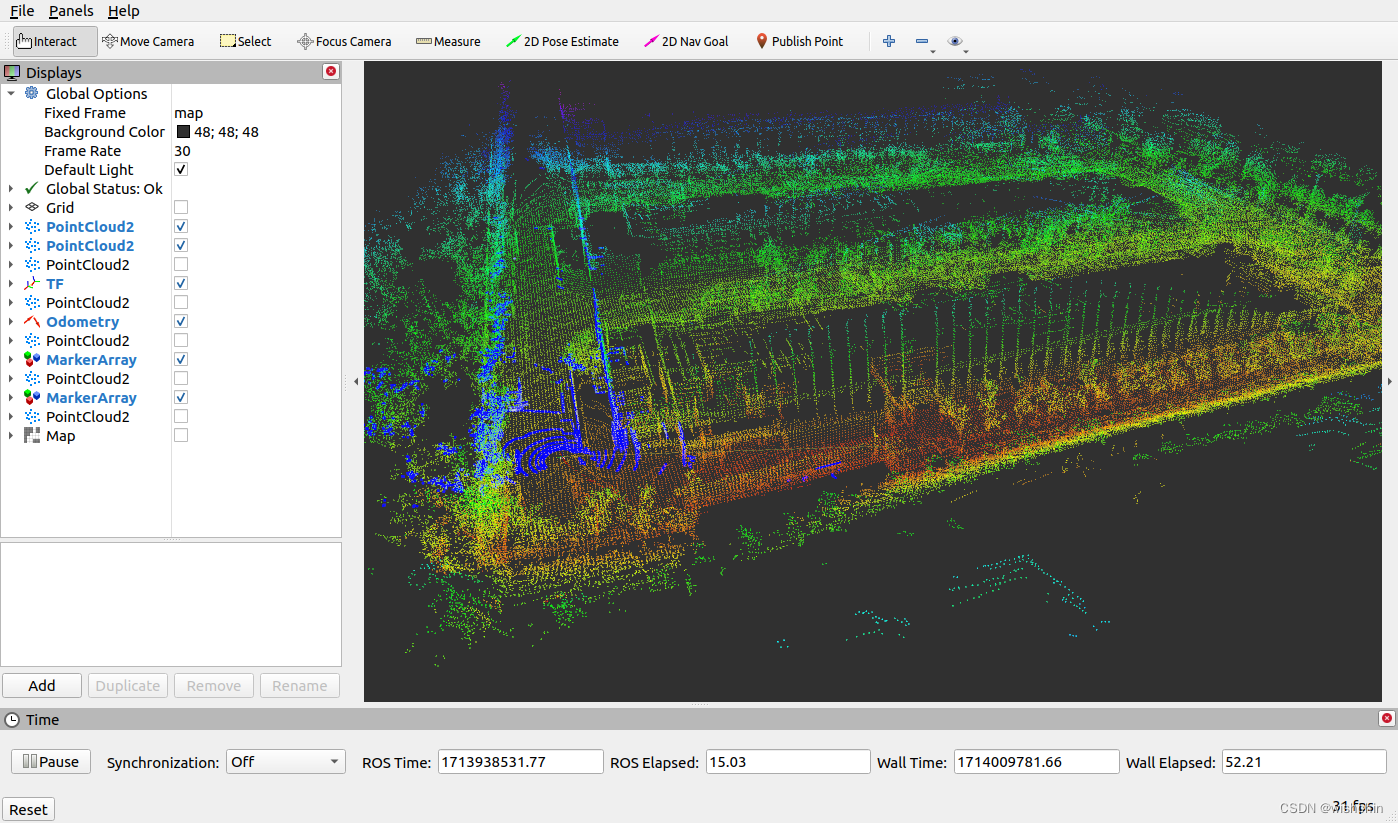Viewport: 1398px width, 823px height.
Task: Click the gear icon beside Global Options
Action: 32,93
